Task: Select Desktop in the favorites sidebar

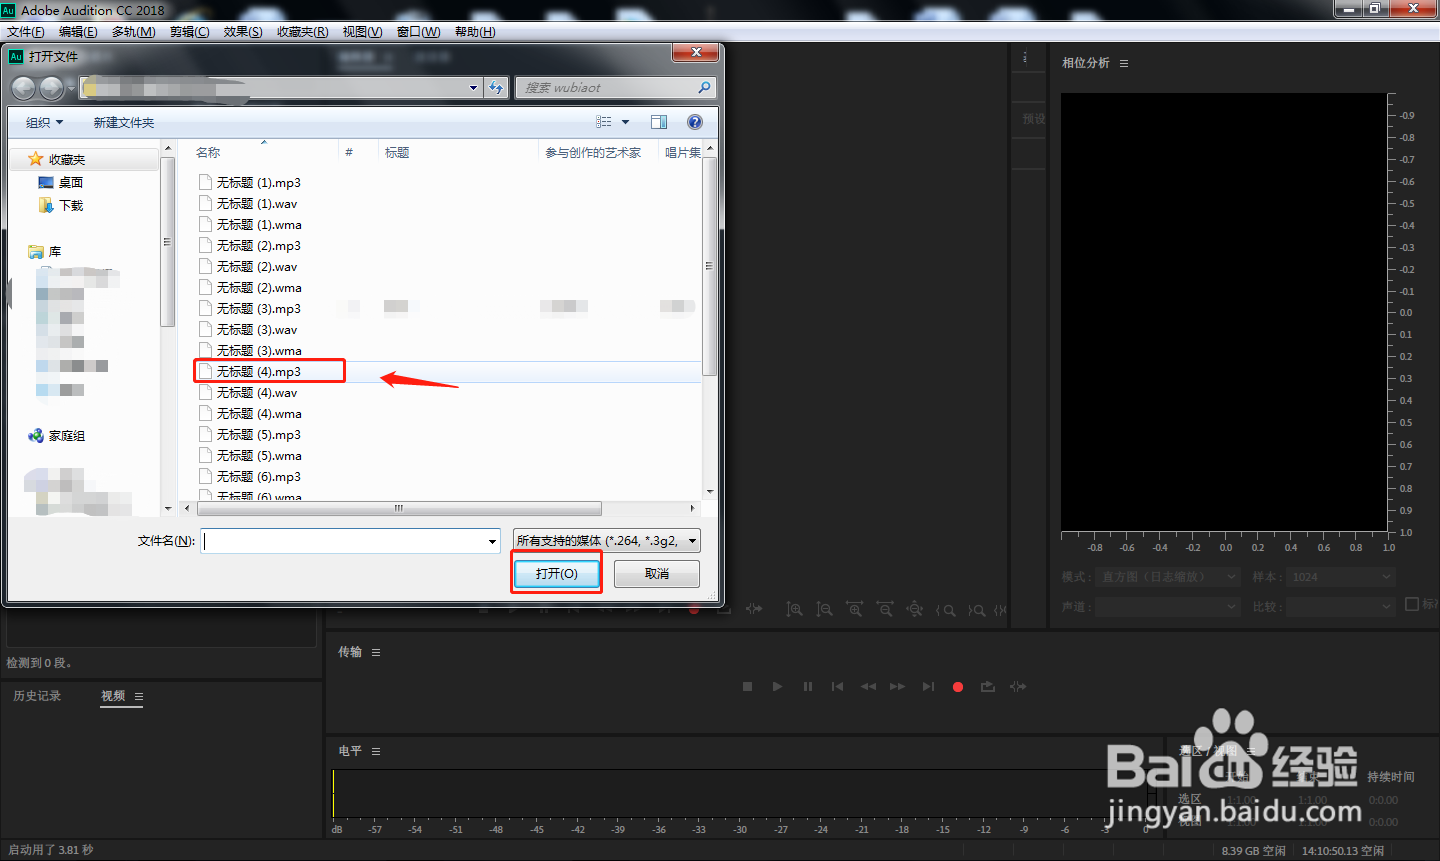Action: 60,182
